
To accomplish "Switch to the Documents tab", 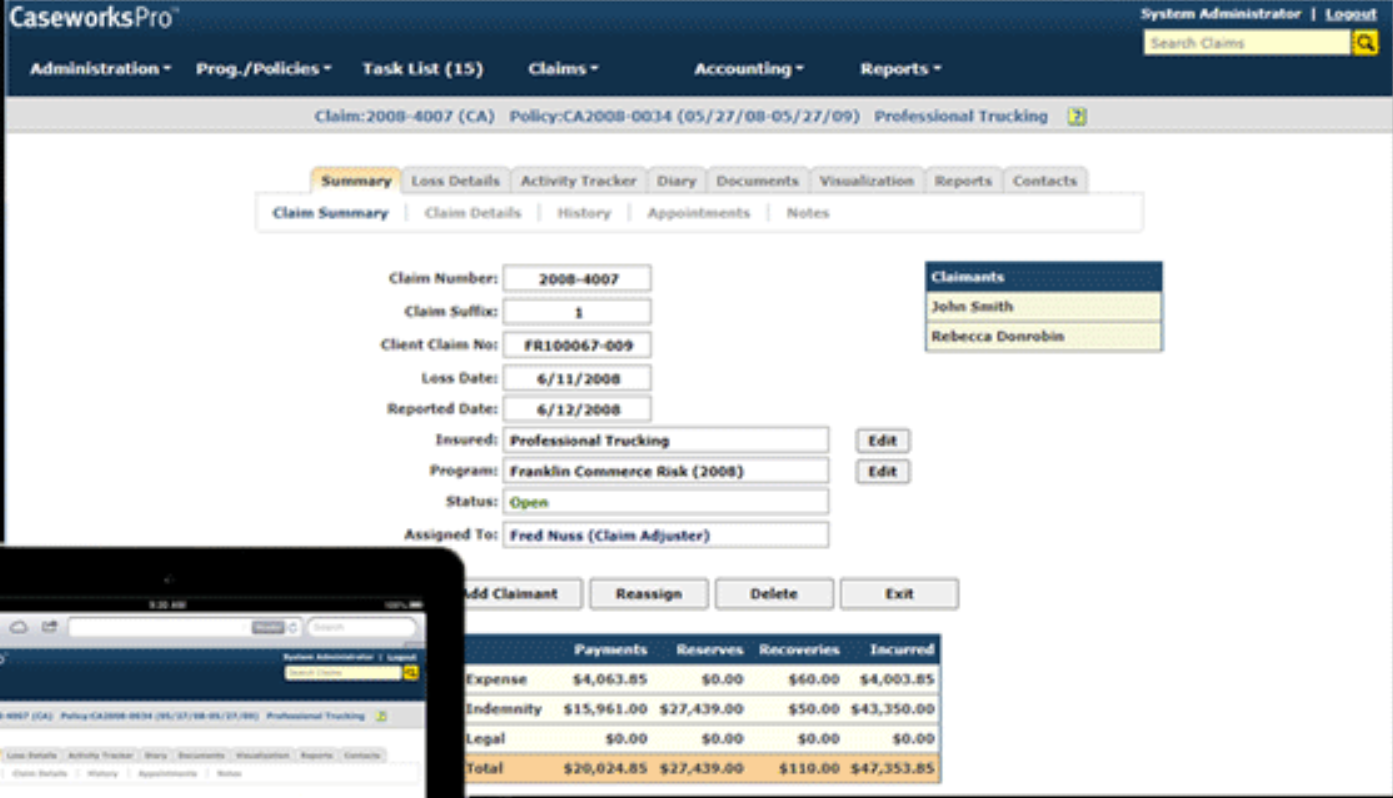I will [757, 180].
